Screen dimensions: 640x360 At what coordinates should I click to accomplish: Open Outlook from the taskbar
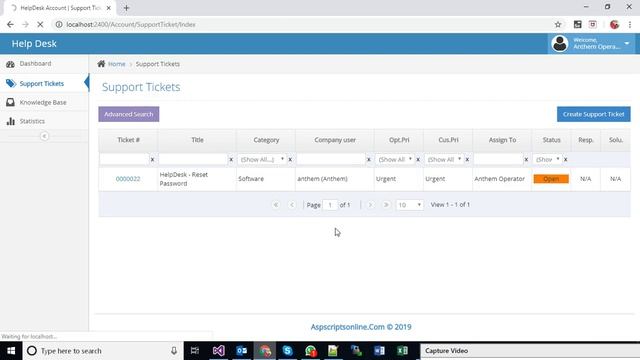242,351
